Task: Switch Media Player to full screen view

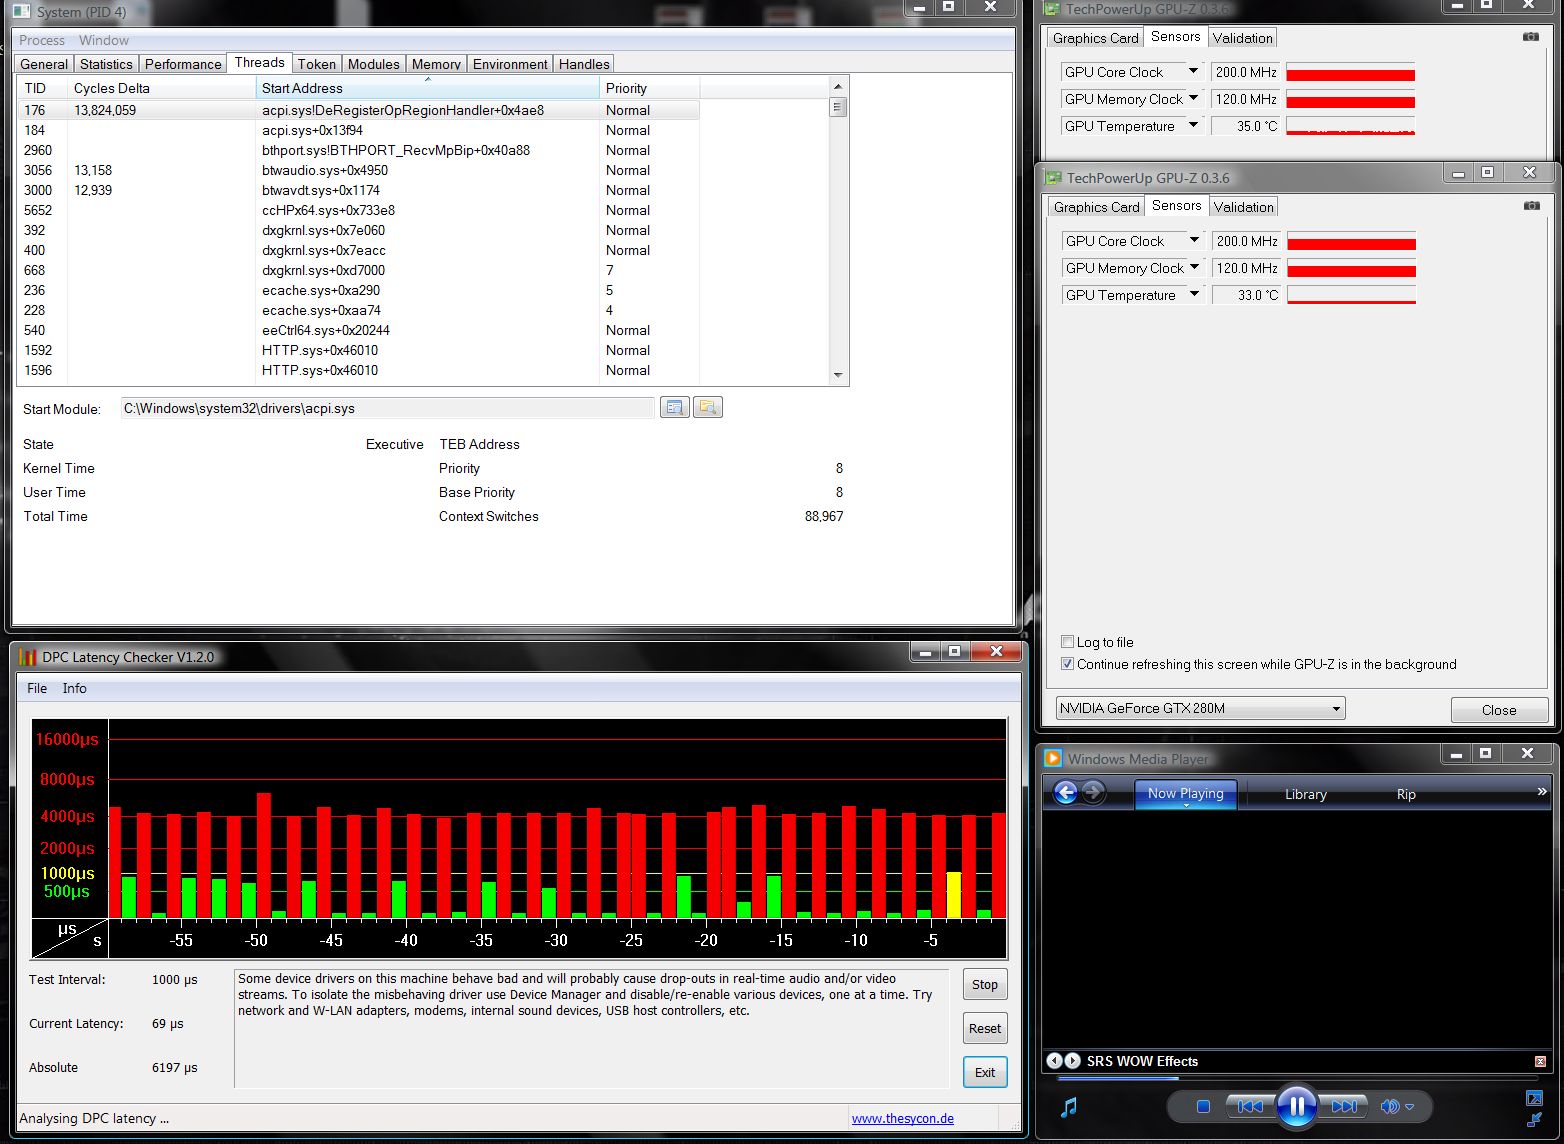Action: 1534,1098
